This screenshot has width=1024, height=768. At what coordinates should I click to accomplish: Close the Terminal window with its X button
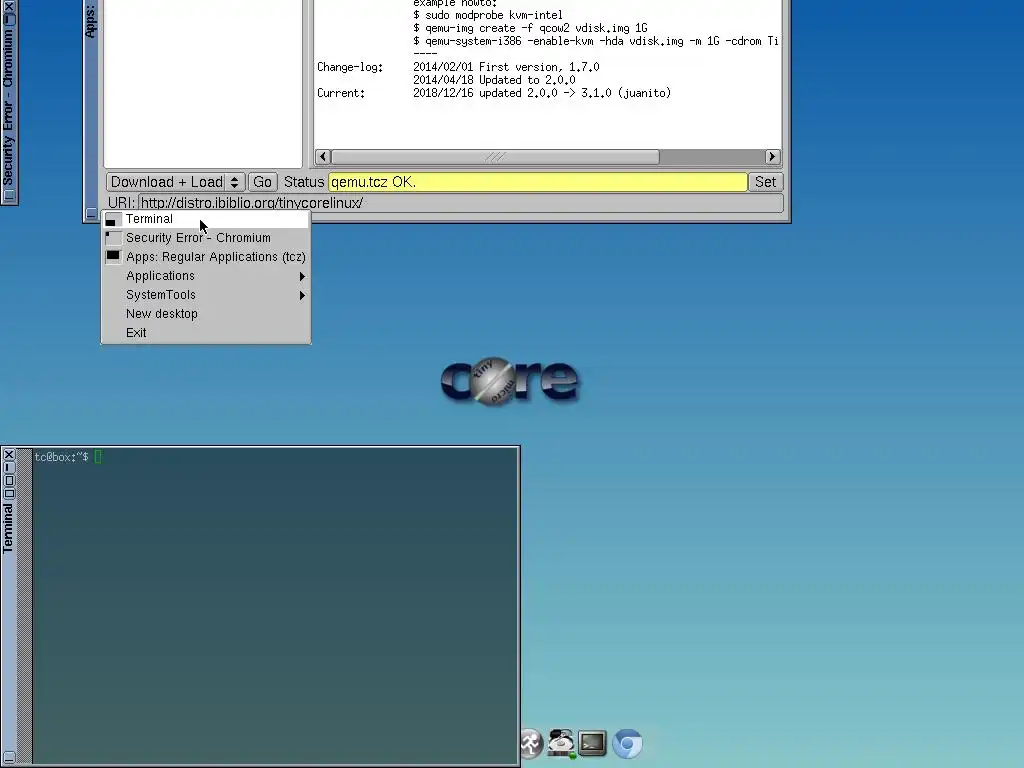click(x=8, y=455)
